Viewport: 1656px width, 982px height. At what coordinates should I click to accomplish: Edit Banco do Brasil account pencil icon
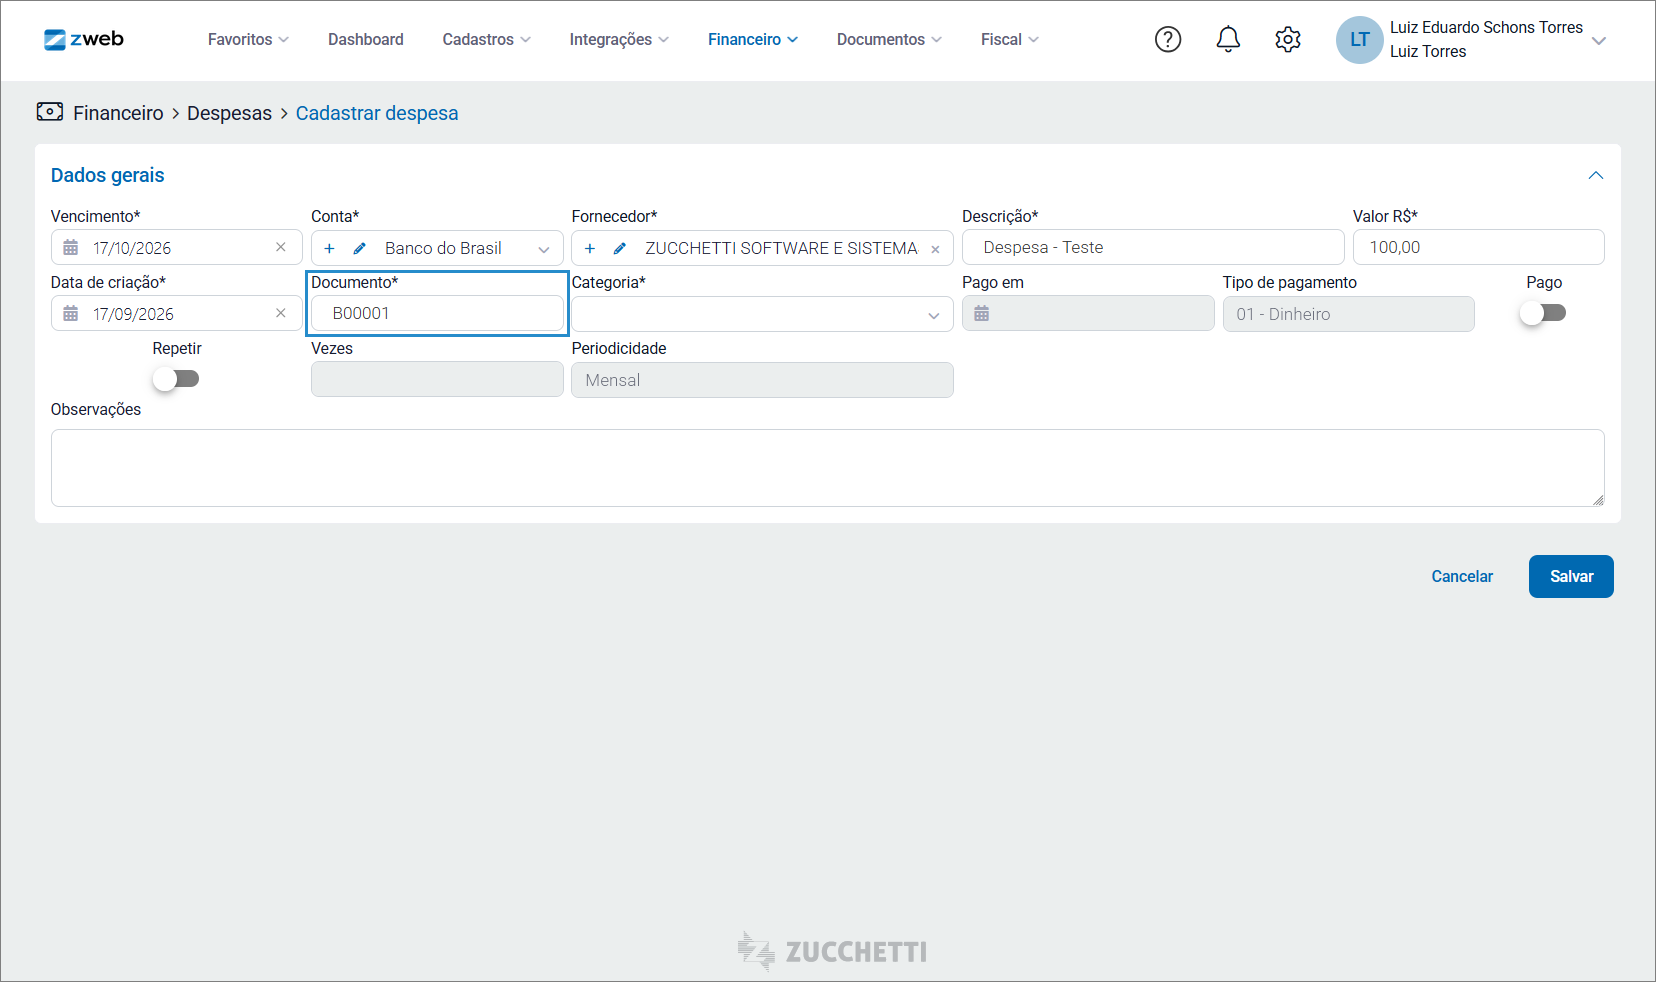(360, 248)
